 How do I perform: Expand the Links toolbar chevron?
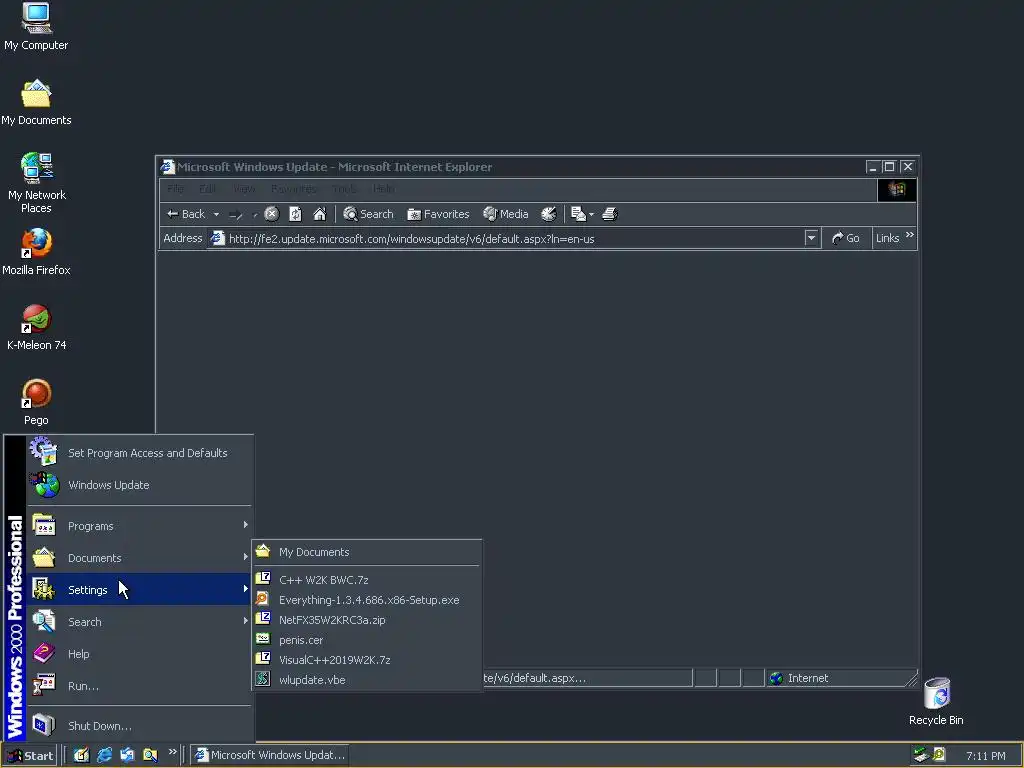coord(910,234)
